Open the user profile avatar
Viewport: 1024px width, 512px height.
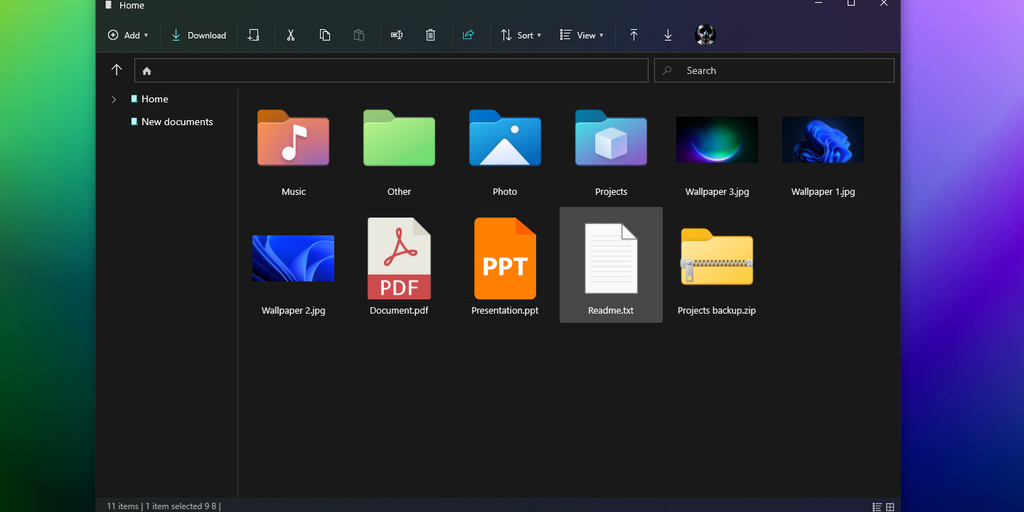pos(705,35)
